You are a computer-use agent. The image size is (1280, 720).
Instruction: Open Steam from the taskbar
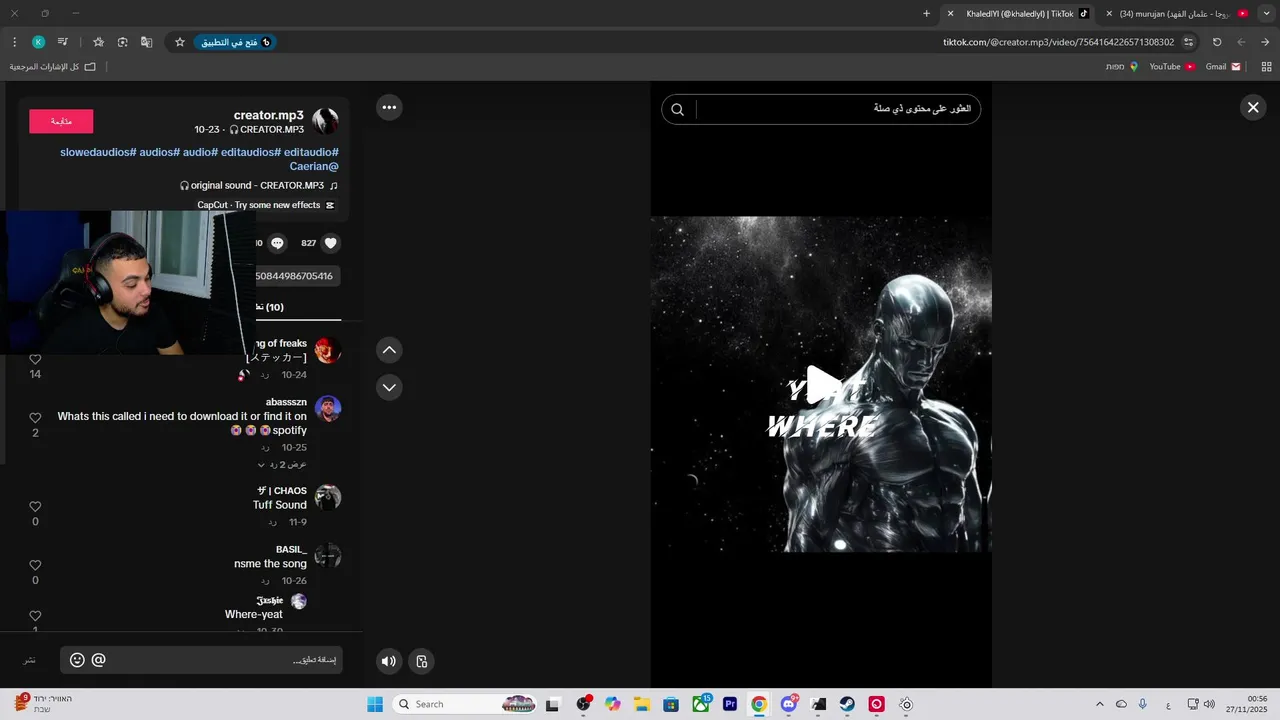(x=847, y=704)
